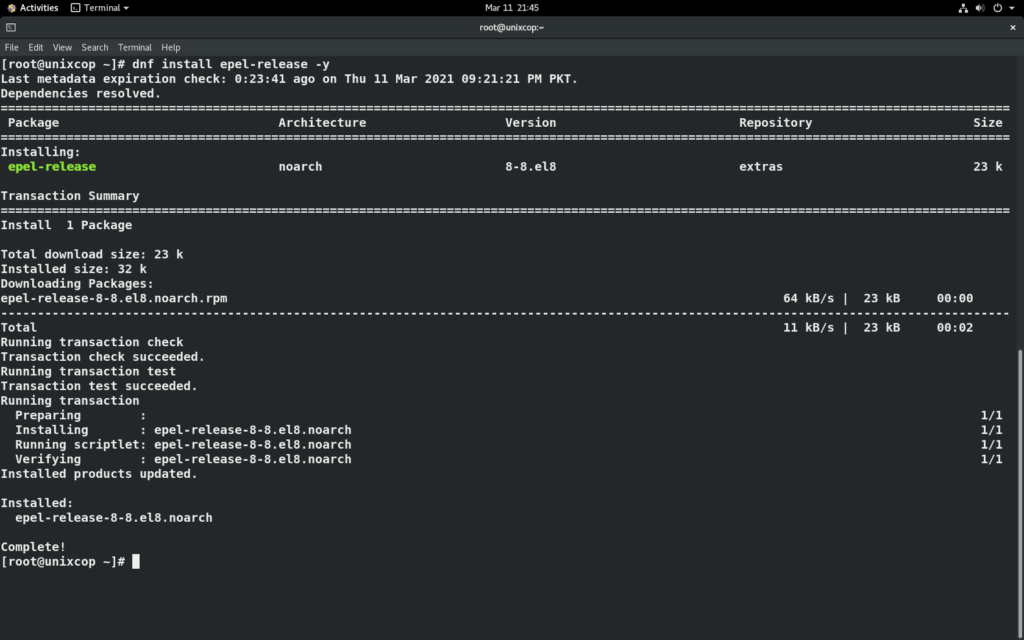1024x640 pixels.
Task: Click the 'Complete!' message
Action: 33,547
